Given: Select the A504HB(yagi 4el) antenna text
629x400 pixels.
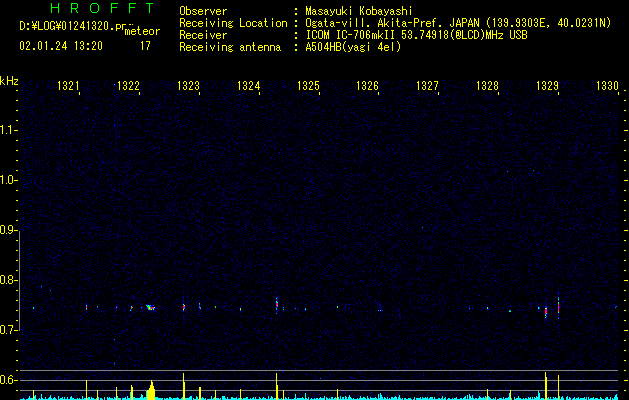Looking at the screenshot, I should coord(353,47).
